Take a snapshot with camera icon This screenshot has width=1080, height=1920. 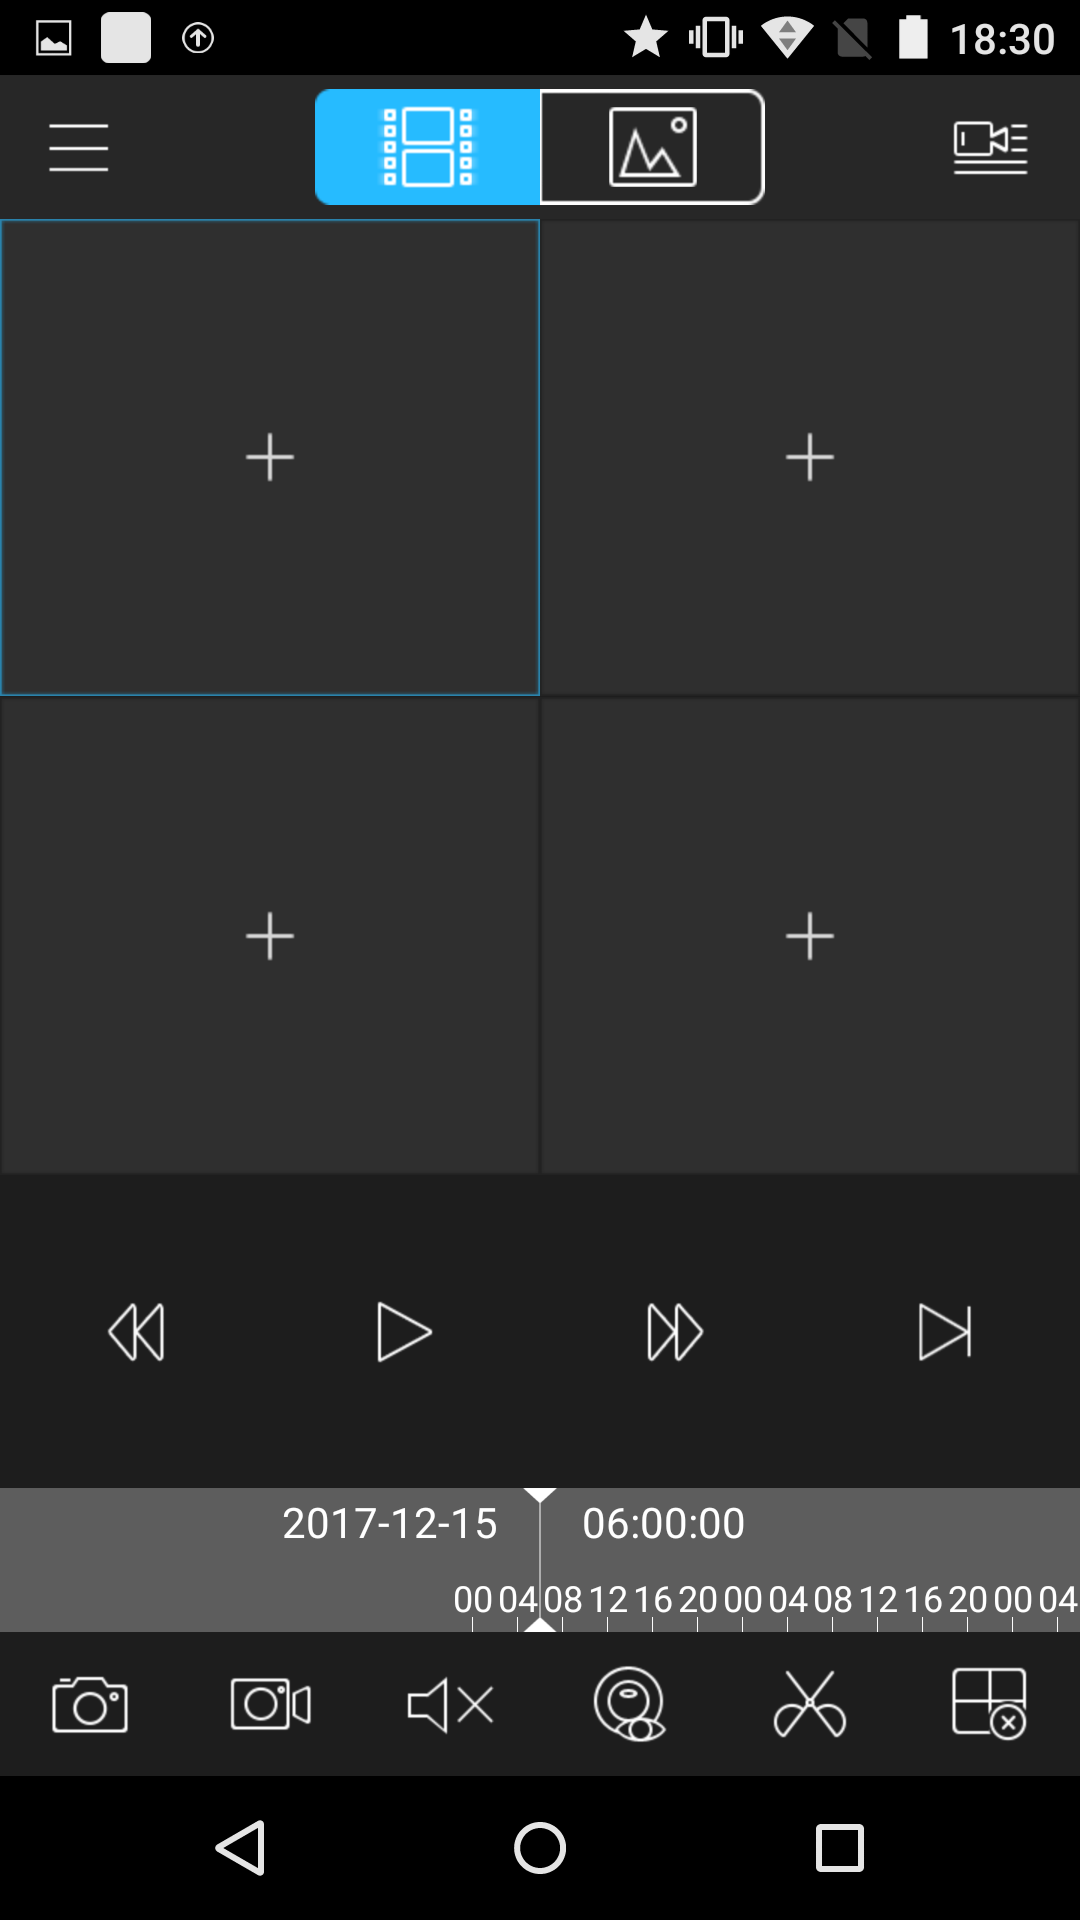coord(90,1704)
